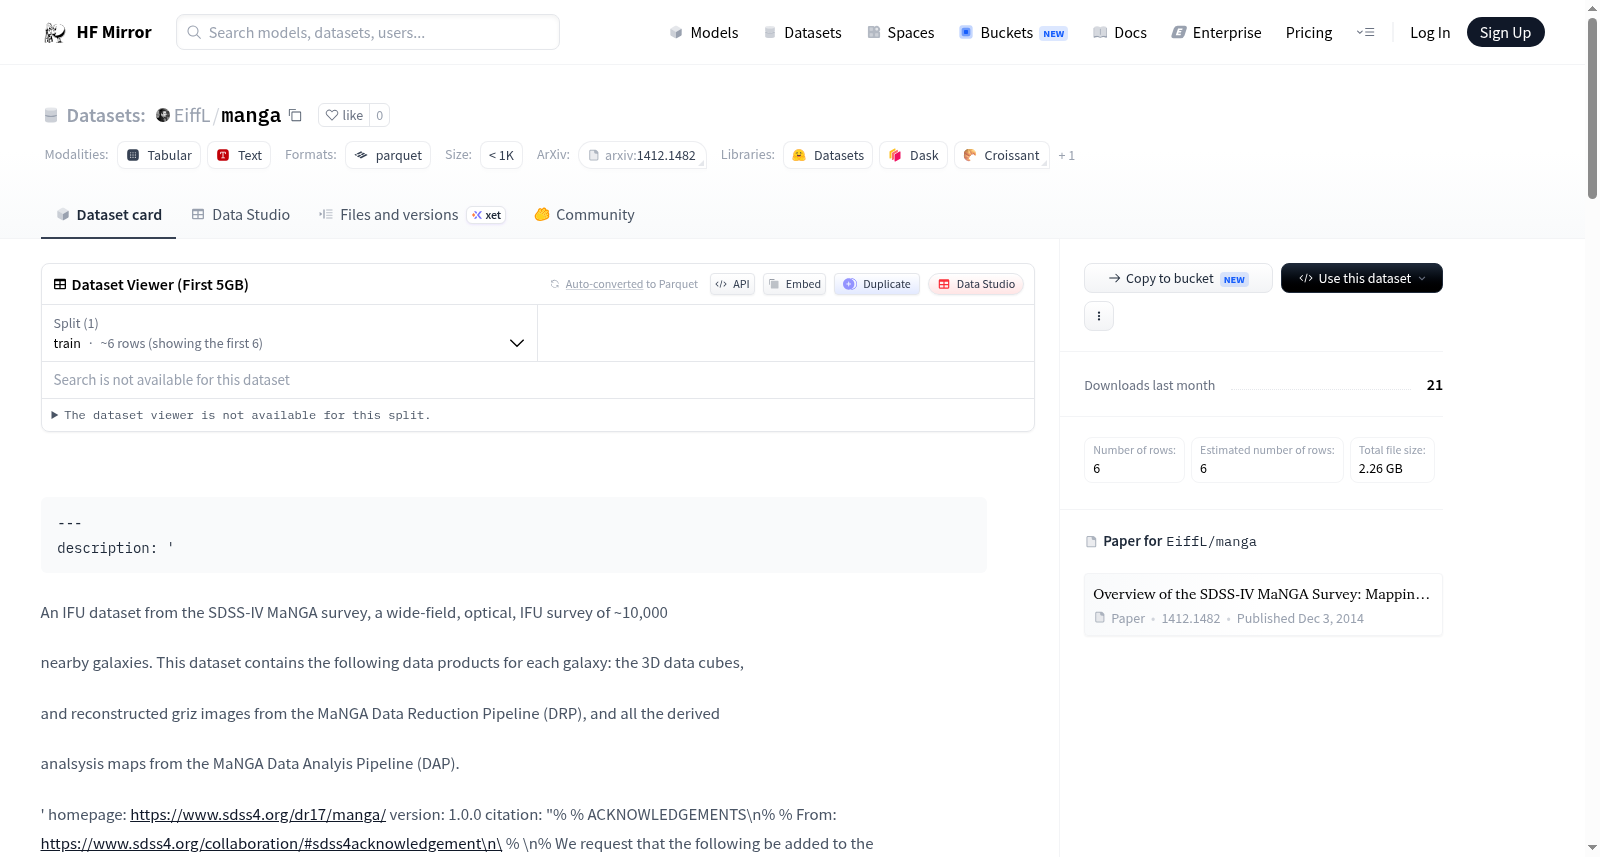Viewport: 1600px width, 857px height.
Task: Click the 'Total file size' 2.26 GB value
Action: 1381,468
